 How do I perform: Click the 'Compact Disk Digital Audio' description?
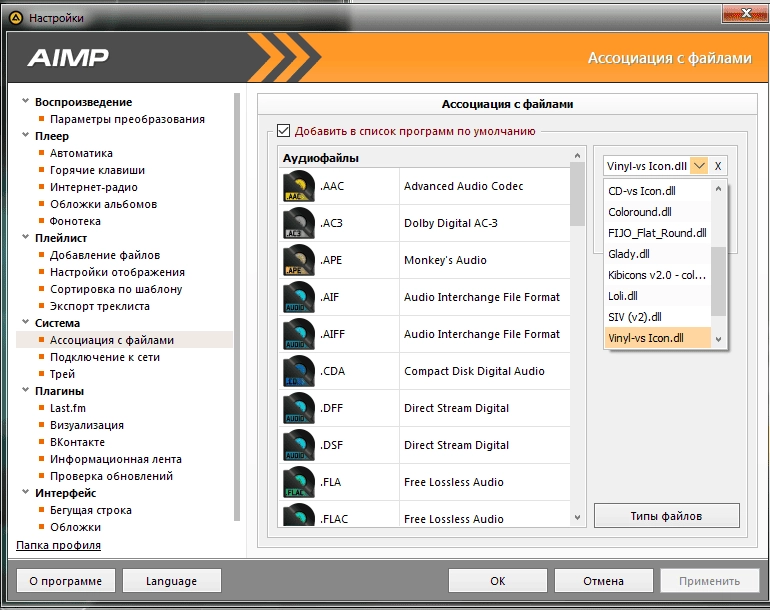tap(474, 371)
